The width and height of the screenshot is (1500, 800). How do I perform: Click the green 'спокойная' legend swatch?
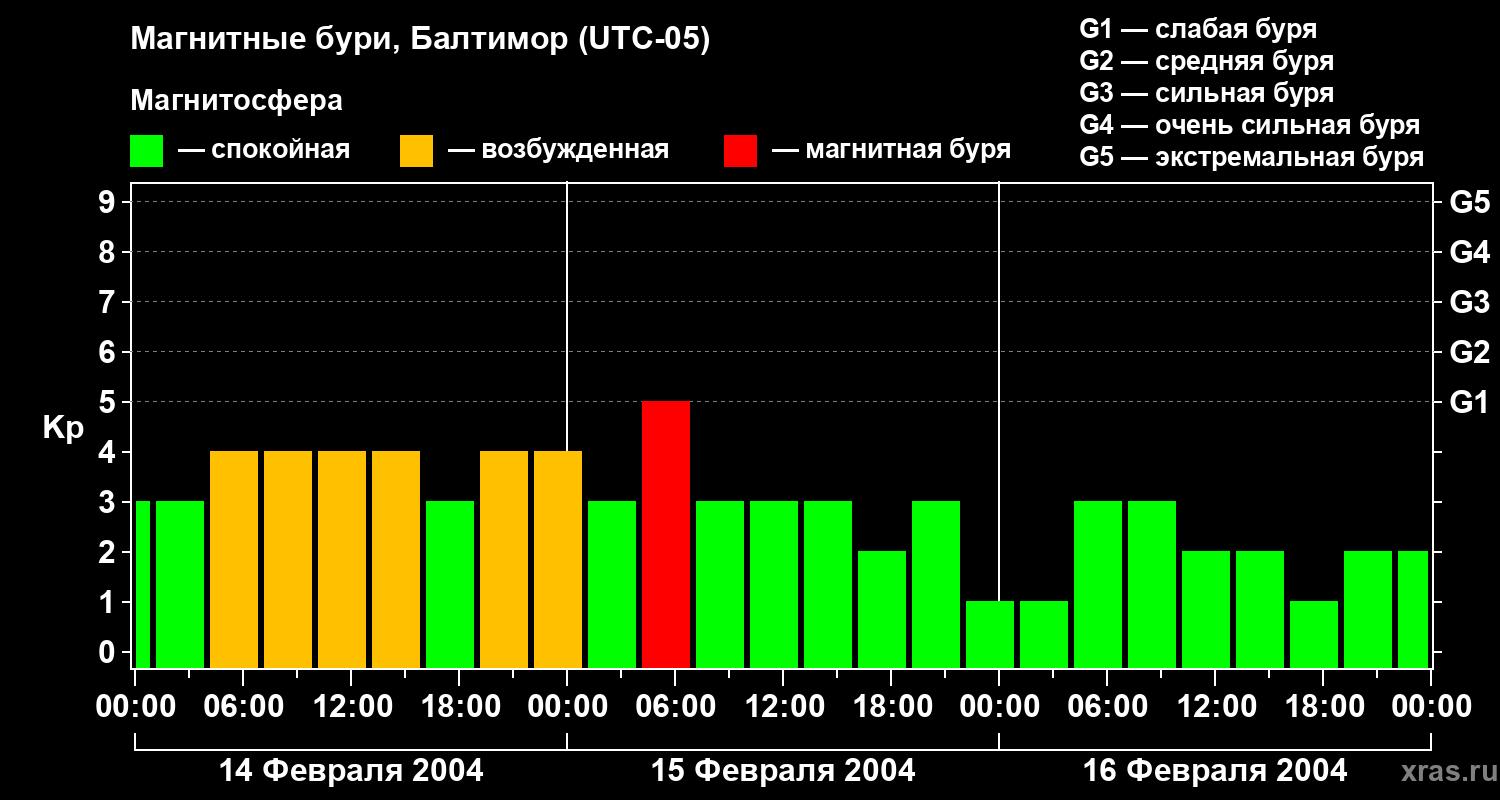pyautogui.click(x=147, y=151)
